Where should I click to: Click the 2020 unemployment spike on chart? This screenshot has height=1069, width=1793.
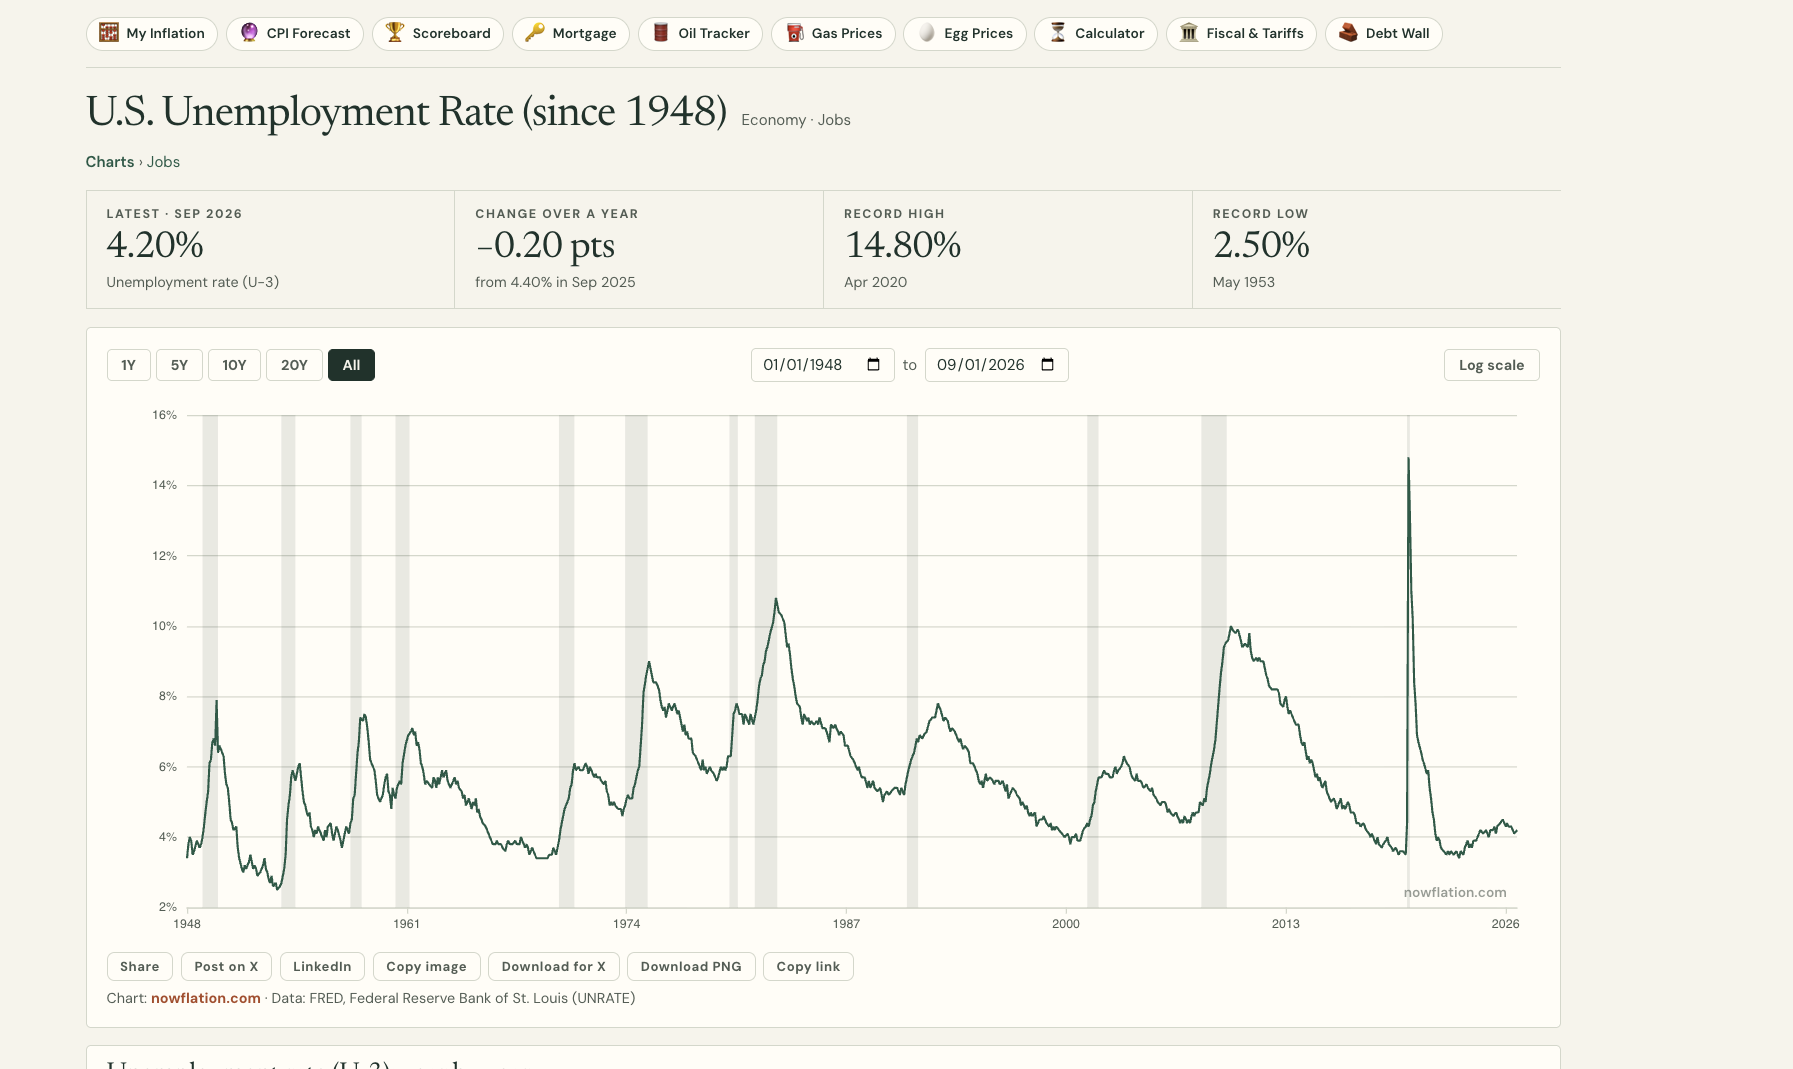tap(1408, 459)
